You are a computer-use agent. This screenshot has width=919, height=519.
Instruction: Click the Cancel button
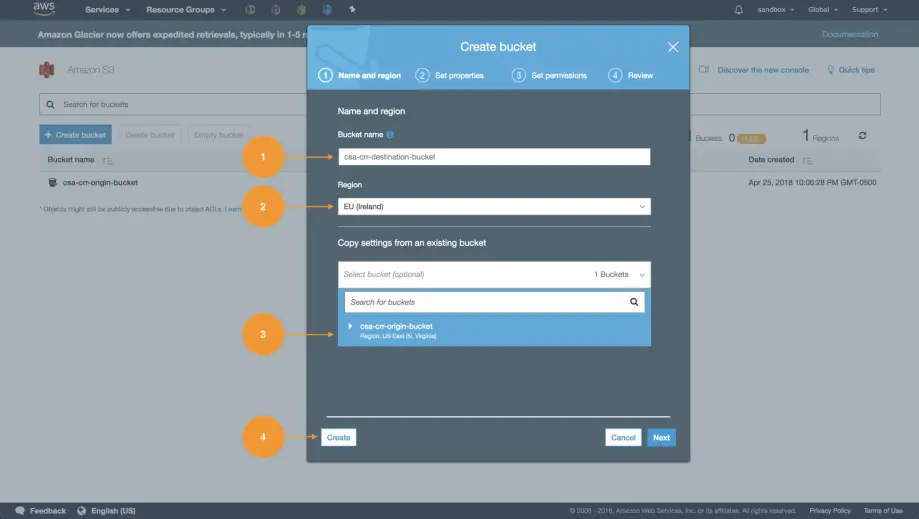coord(623,438)
